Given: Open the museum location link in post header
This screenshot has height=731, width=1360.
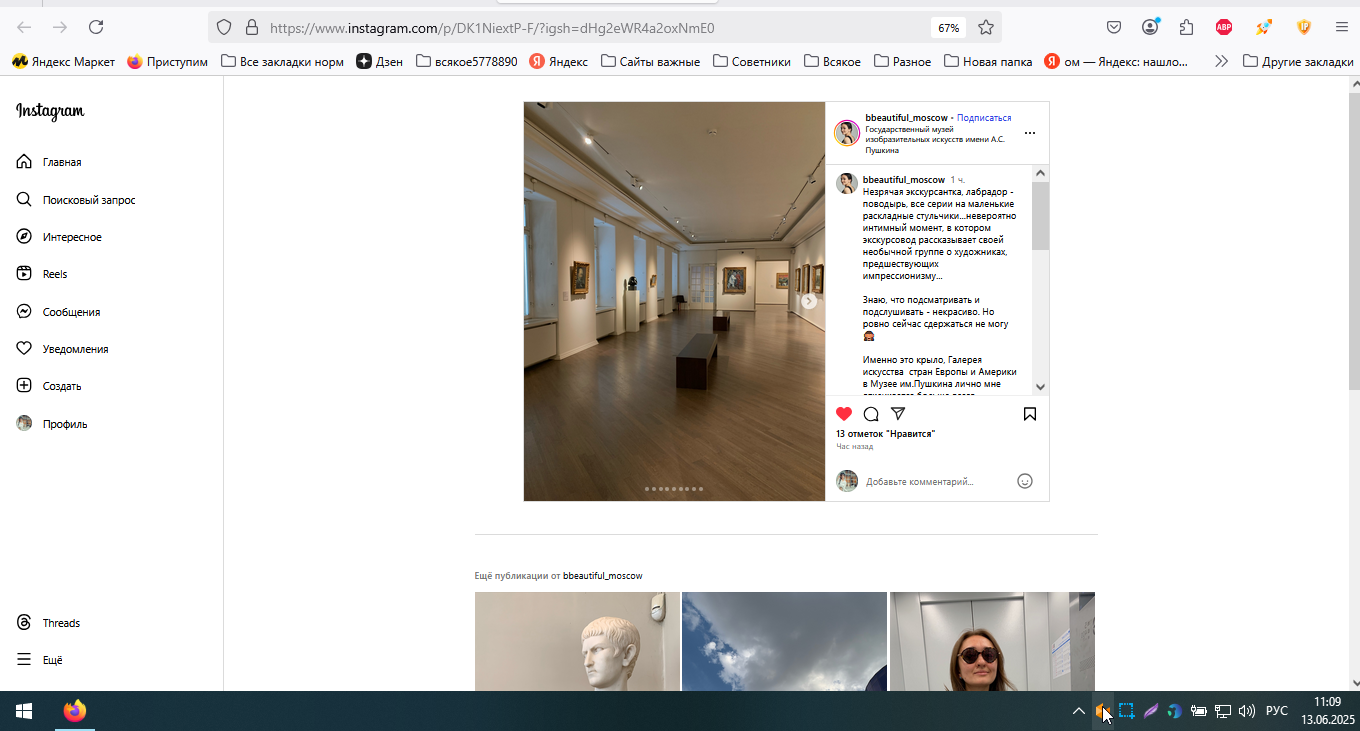Looking at the screenshot, I should (935, 140).
